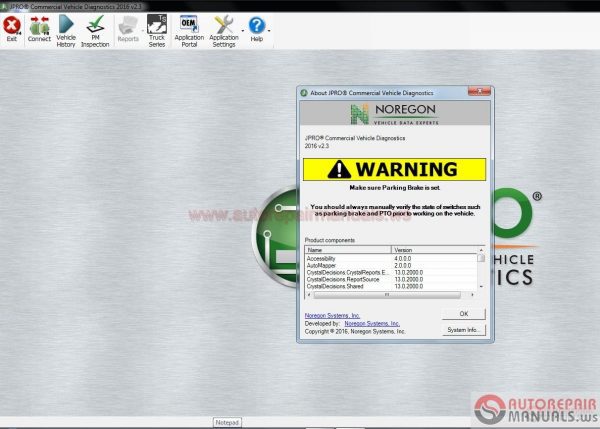The height and width of the screenshot is (429, 600).
Task: Click the left scroll arrow of components list
Action: (x=309, y=295)
